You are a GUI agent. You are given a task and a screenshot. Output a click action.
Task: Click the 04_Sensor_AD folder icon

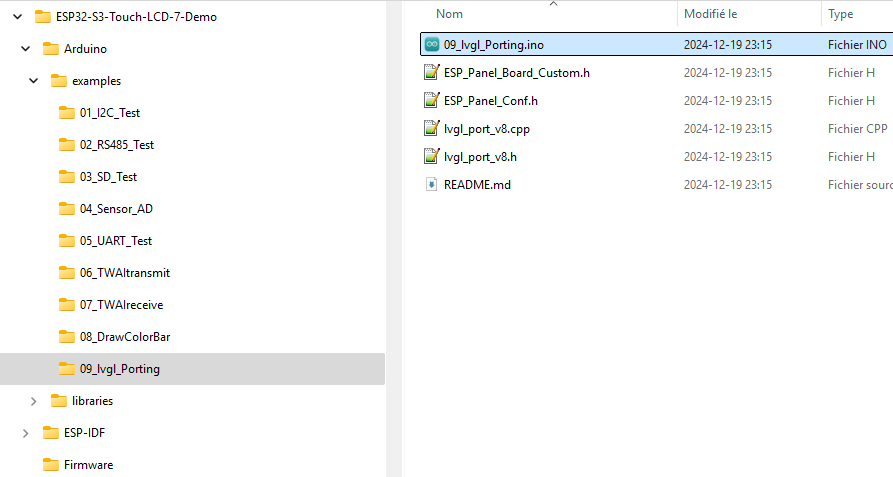pos(67,208)
